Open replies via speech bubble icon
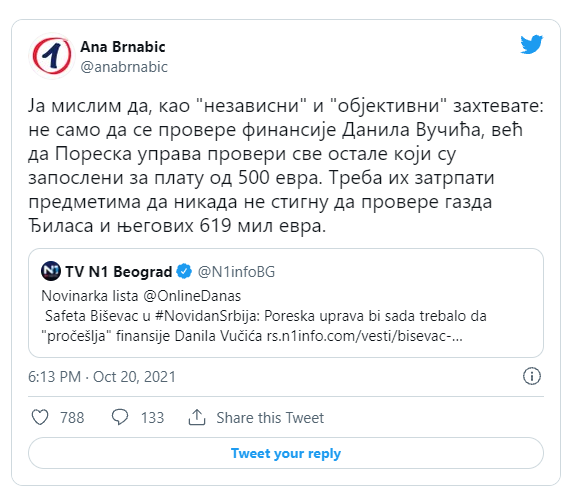Viewport: 579px width, 499px height. pyautogui.click(x=120, y=417)
